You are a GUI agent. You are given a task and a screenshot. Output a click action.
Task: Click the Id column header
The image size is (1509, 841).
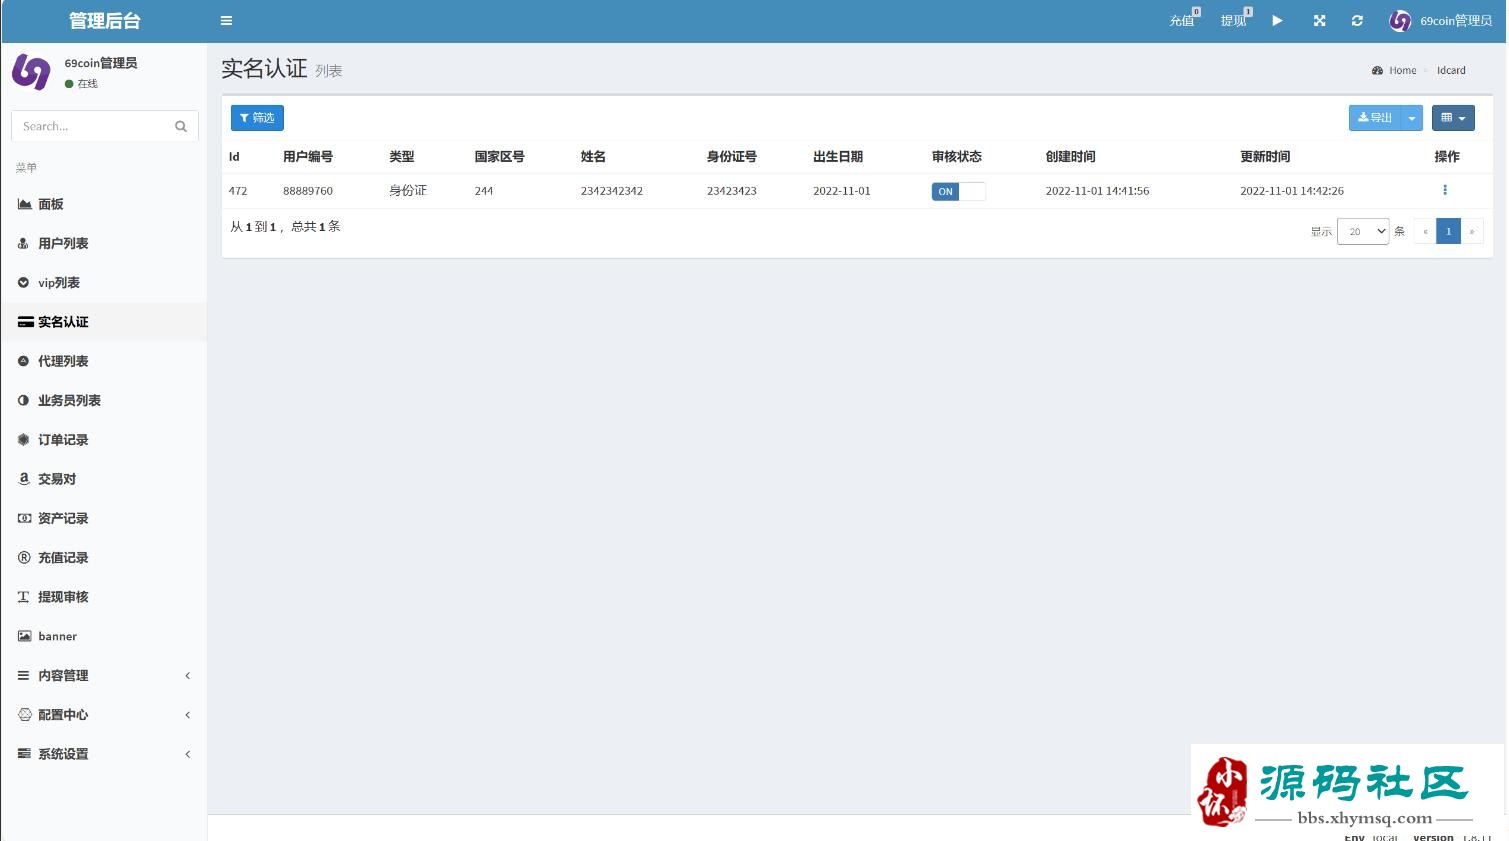pos(234,157)
